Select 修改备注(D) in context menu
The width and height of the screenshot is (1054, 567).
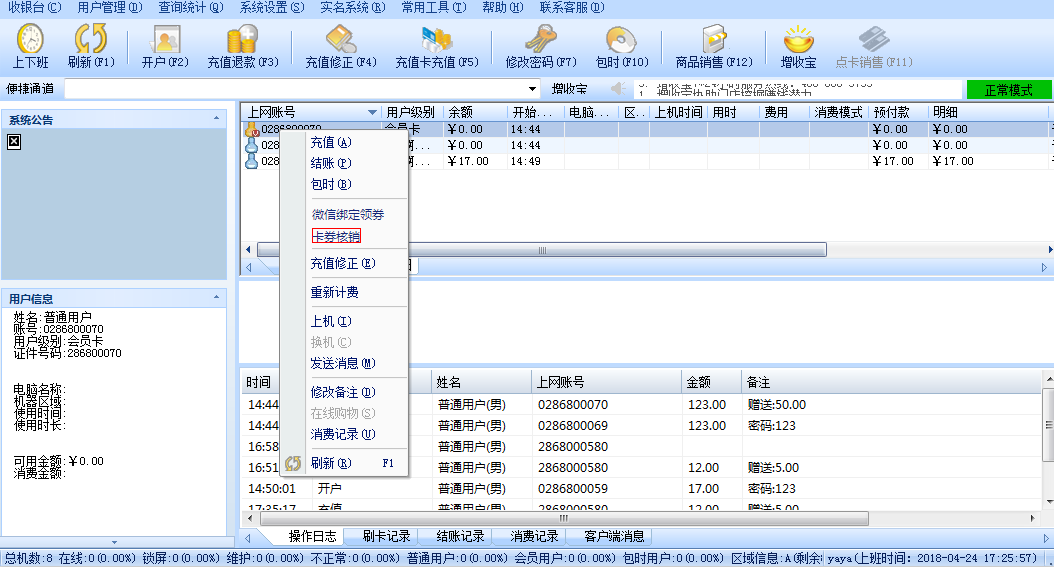(343, 392)
